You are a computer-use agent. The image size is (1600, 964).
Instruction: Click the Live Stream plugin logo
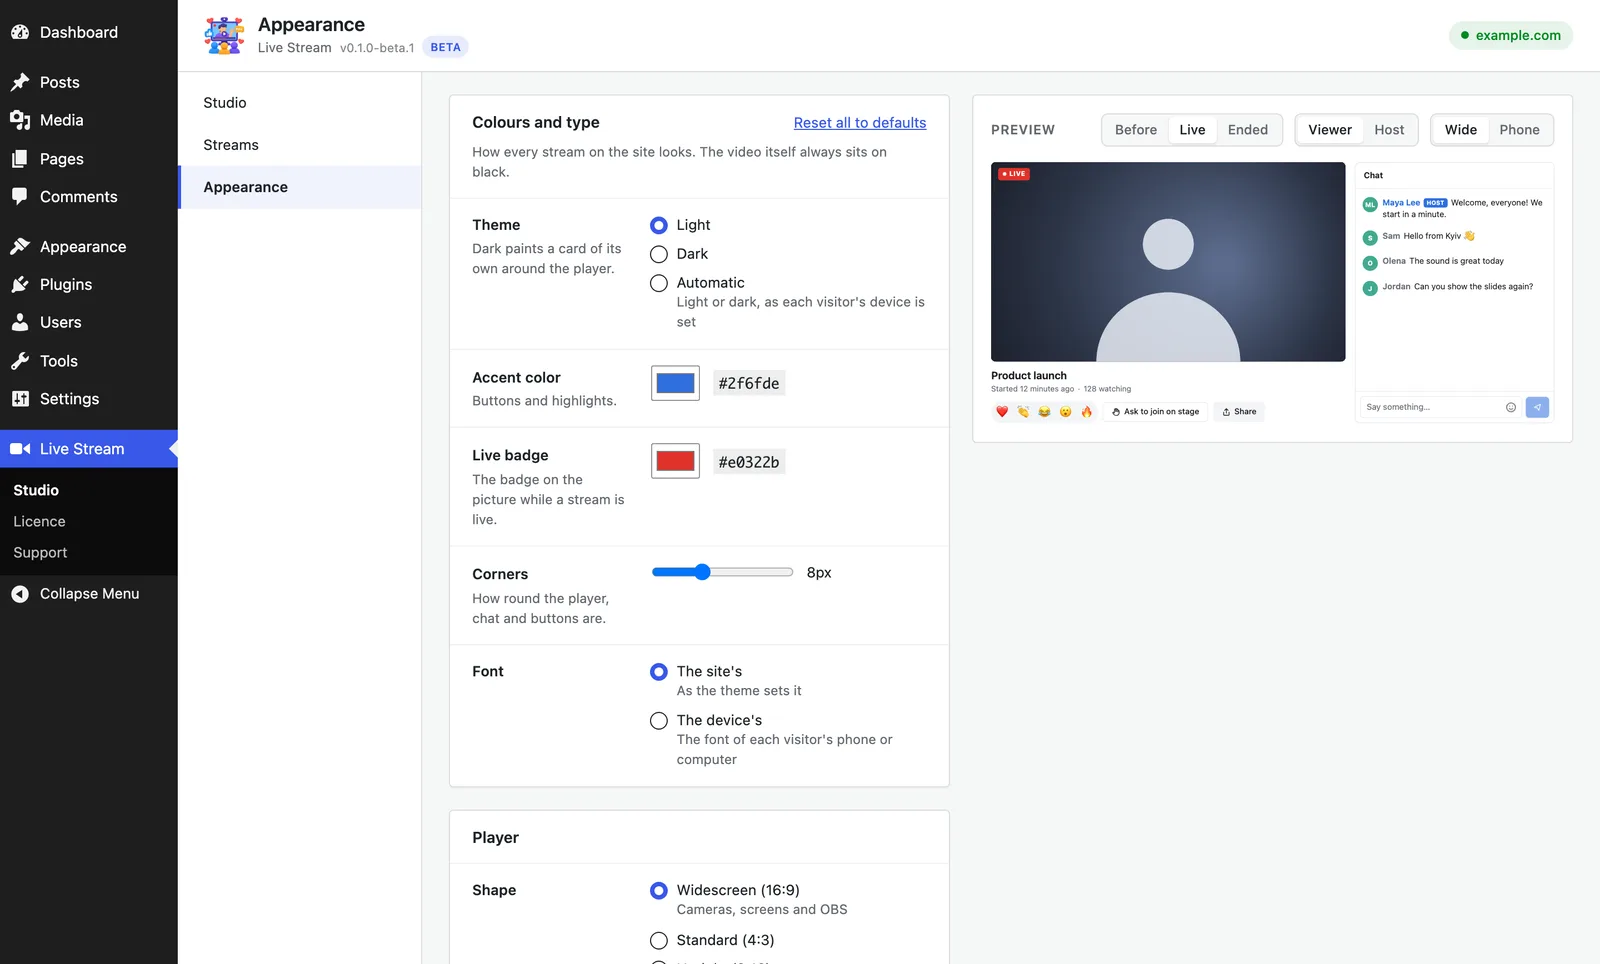224,35
